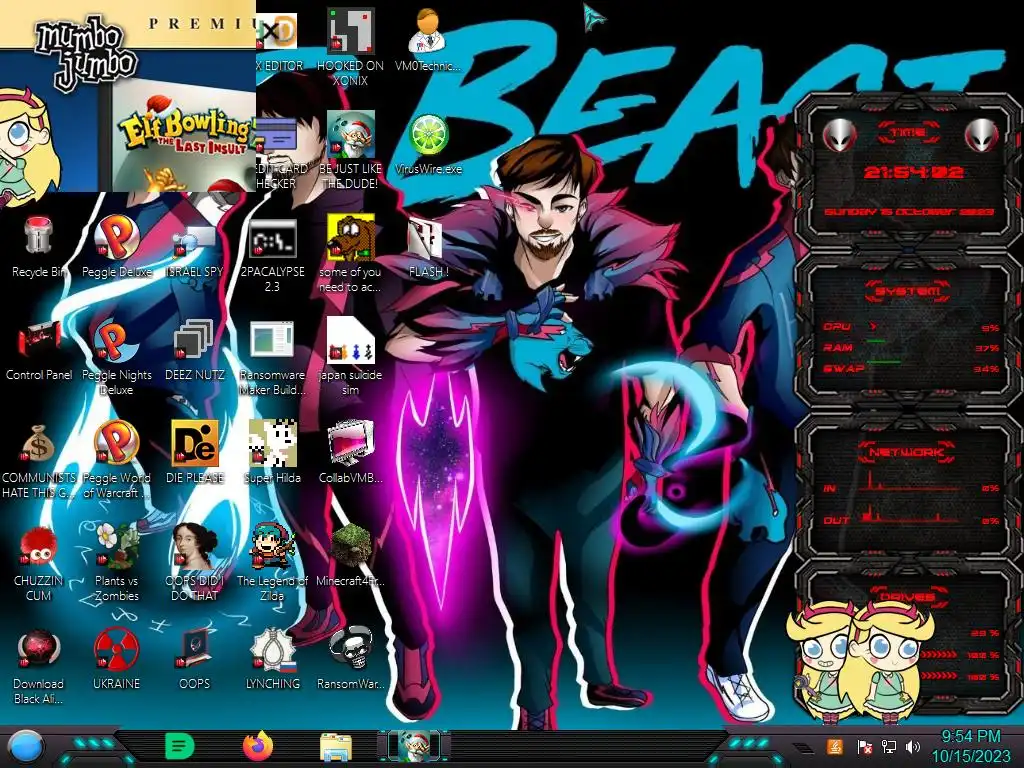Select the Peggle Nights Deluxe icon
The width and height of the screenshot is (1024, 768).
point(116,358)
